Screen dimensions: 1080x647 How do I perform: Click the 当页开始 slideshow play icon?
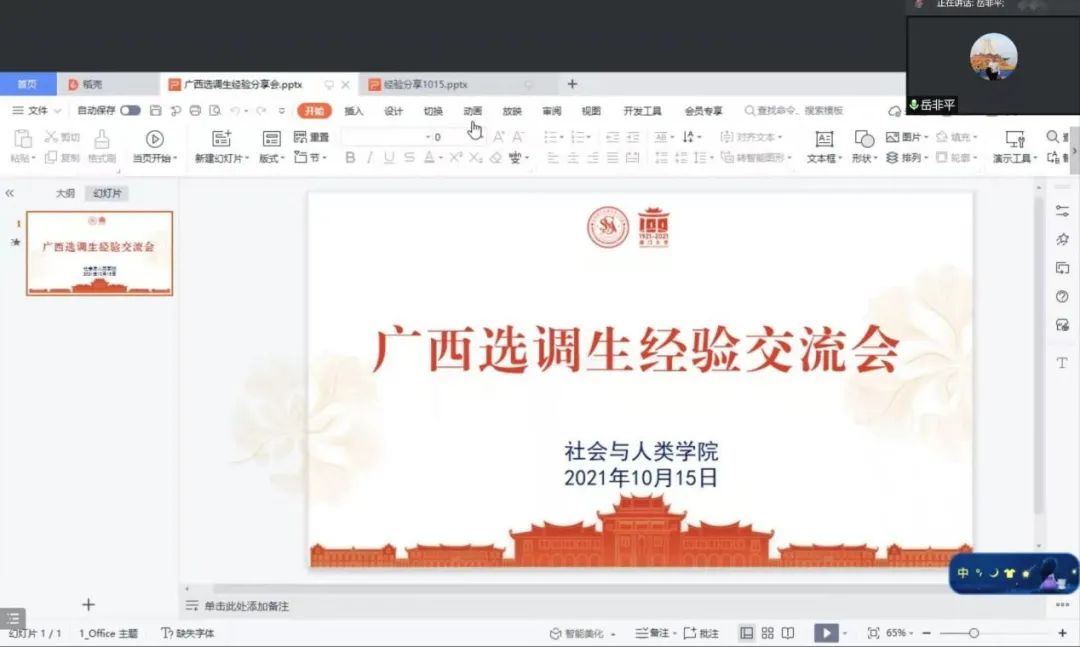pos(154,139)
